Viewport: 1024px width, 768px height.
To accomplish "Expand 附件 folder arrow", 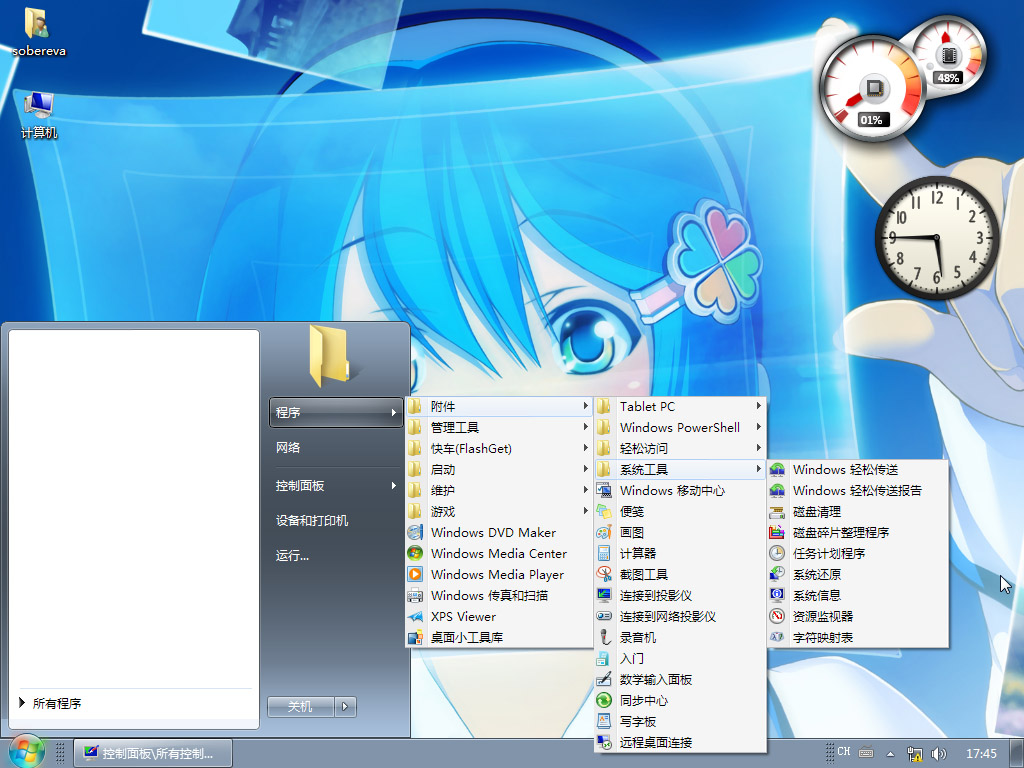I will (x=586, y=406).
